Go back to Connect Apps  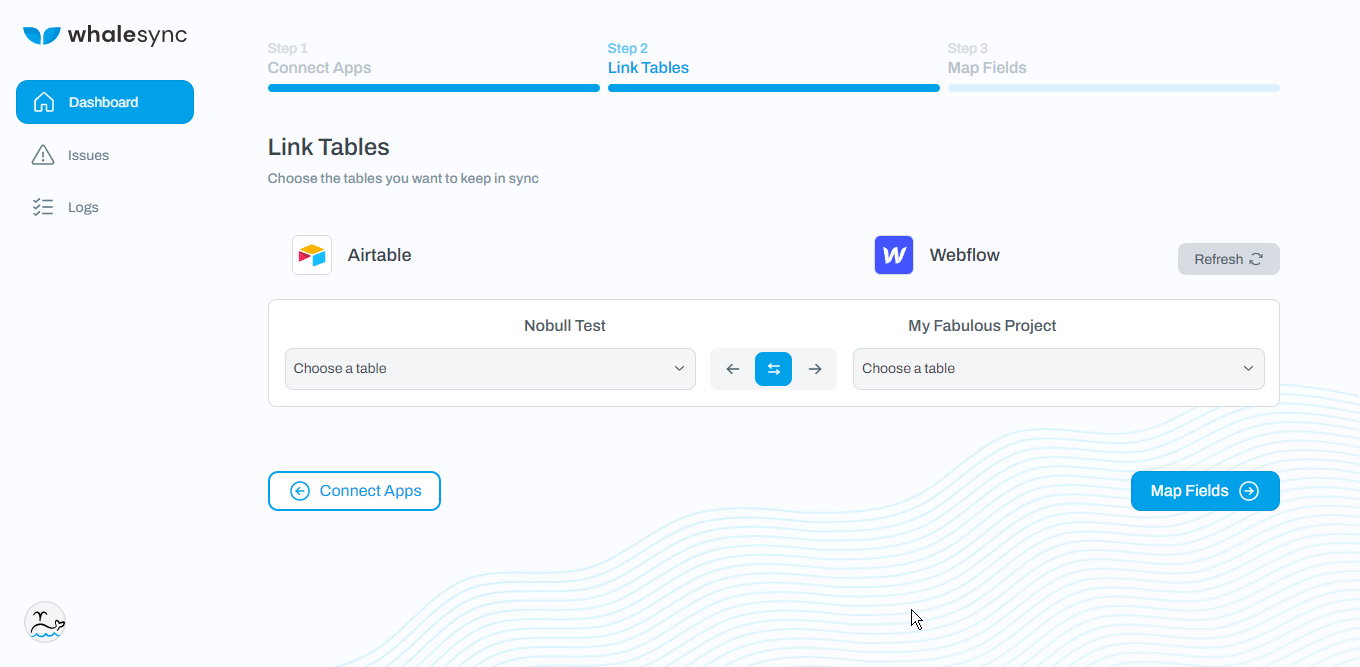[x=354, y=491]
